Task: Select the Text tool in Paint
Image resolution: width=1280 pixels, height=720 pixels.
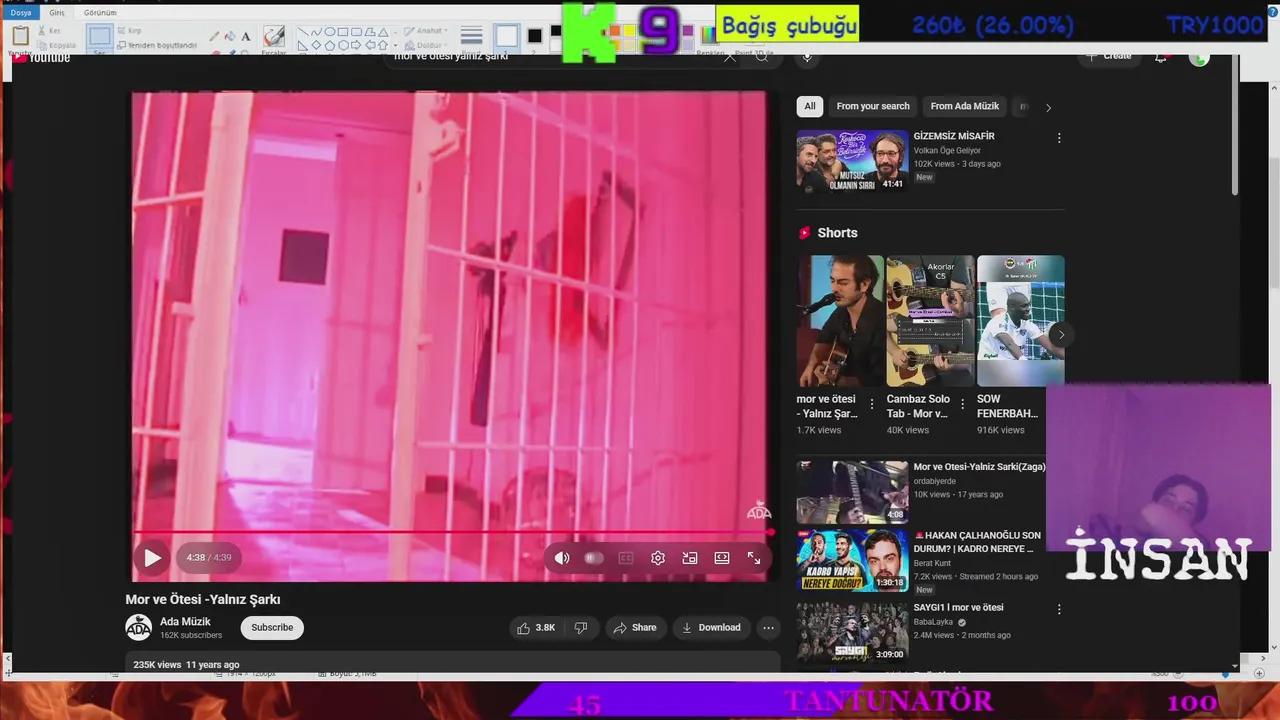Action: tap(246, 37)
